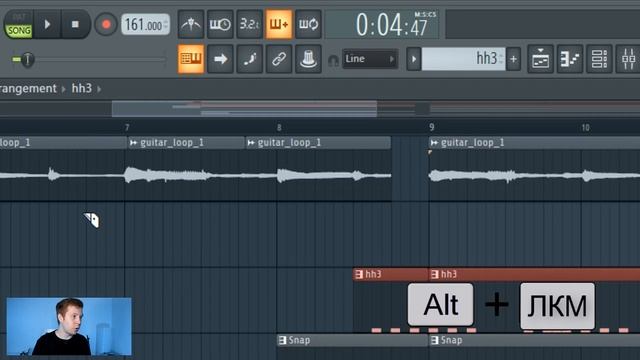Click bar 9 on the timeline ruler

pyautogui.click(x=431, y=128)
